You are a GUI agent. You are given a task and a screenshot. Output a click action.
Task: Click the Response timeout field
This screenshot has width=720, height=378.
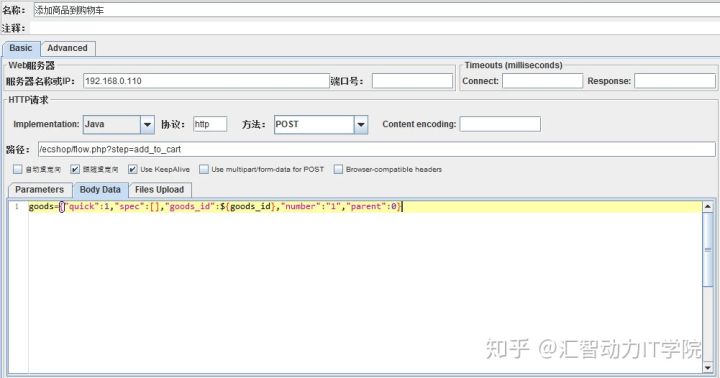click(x=675, y=81)
